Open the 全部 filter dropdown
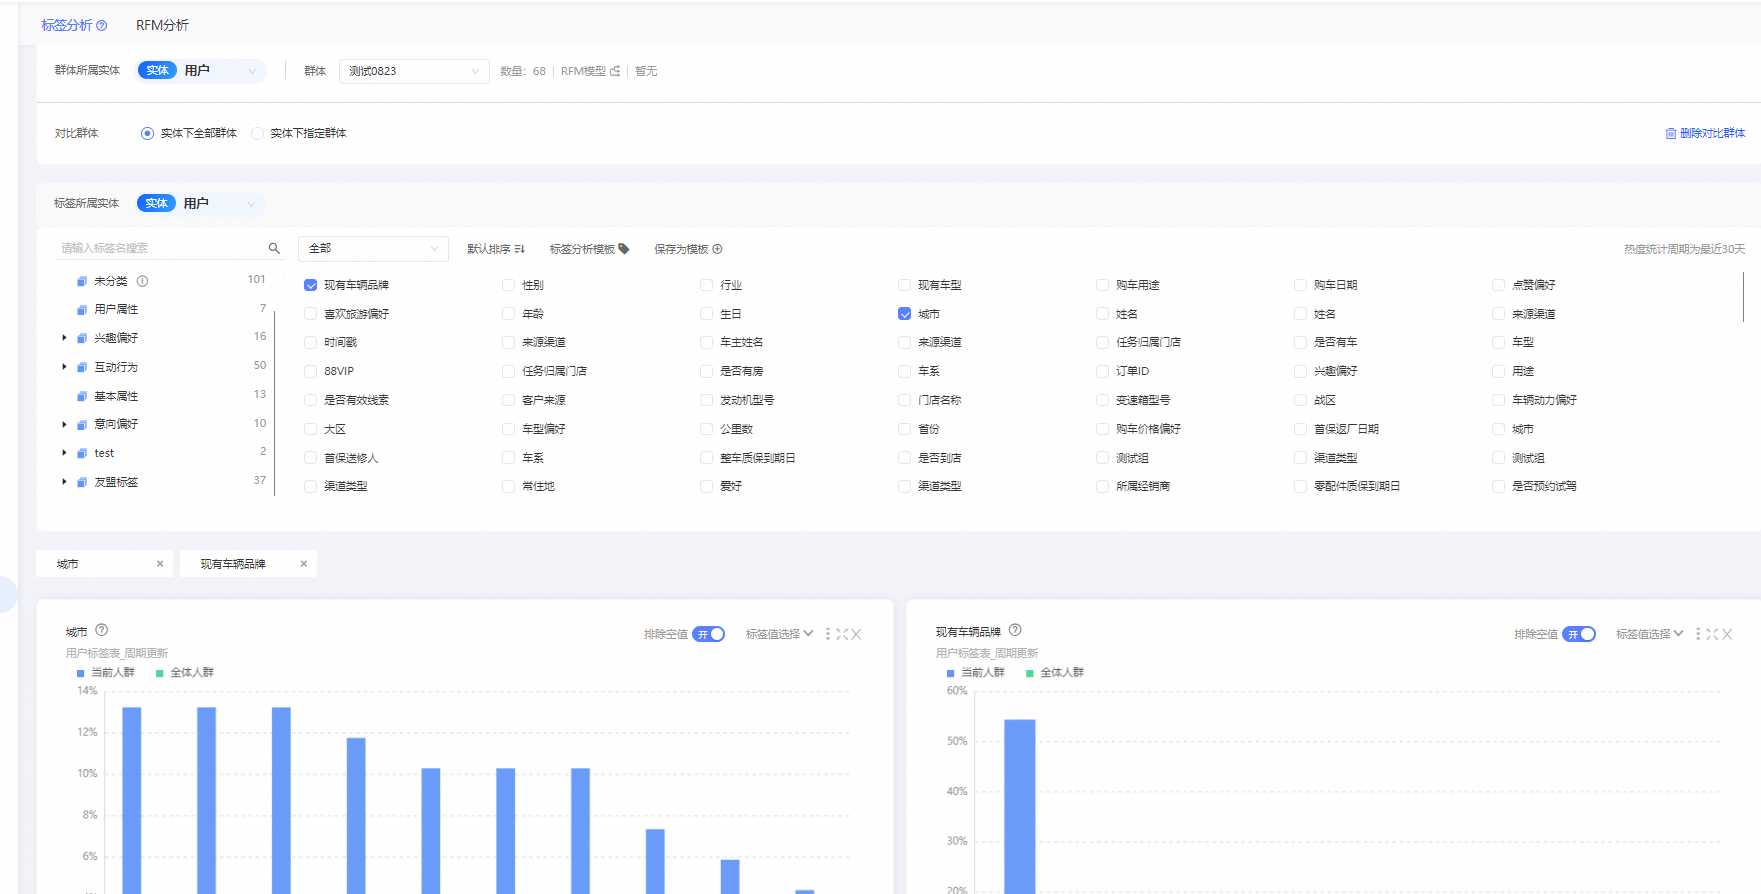The image size is (1761, 894). (x=373, y=248)
